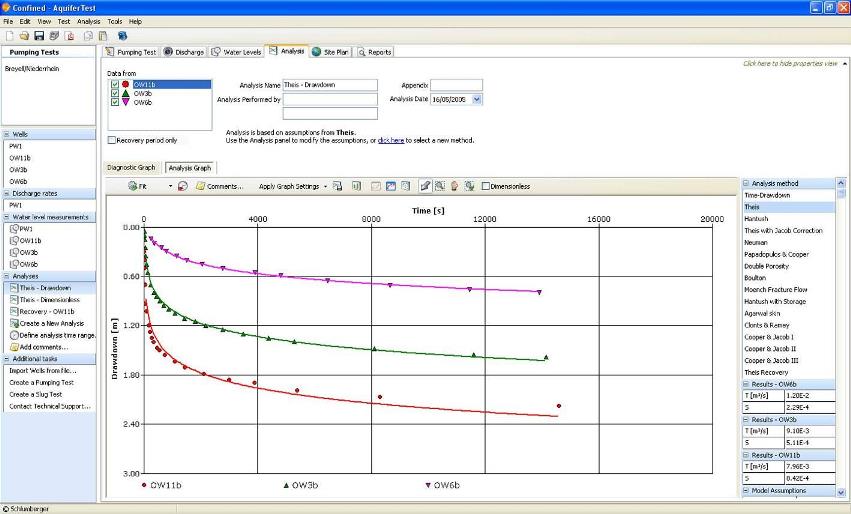Click the Analysis Performed by field
The height and width of the screenshot is (514, 851).
330,99
